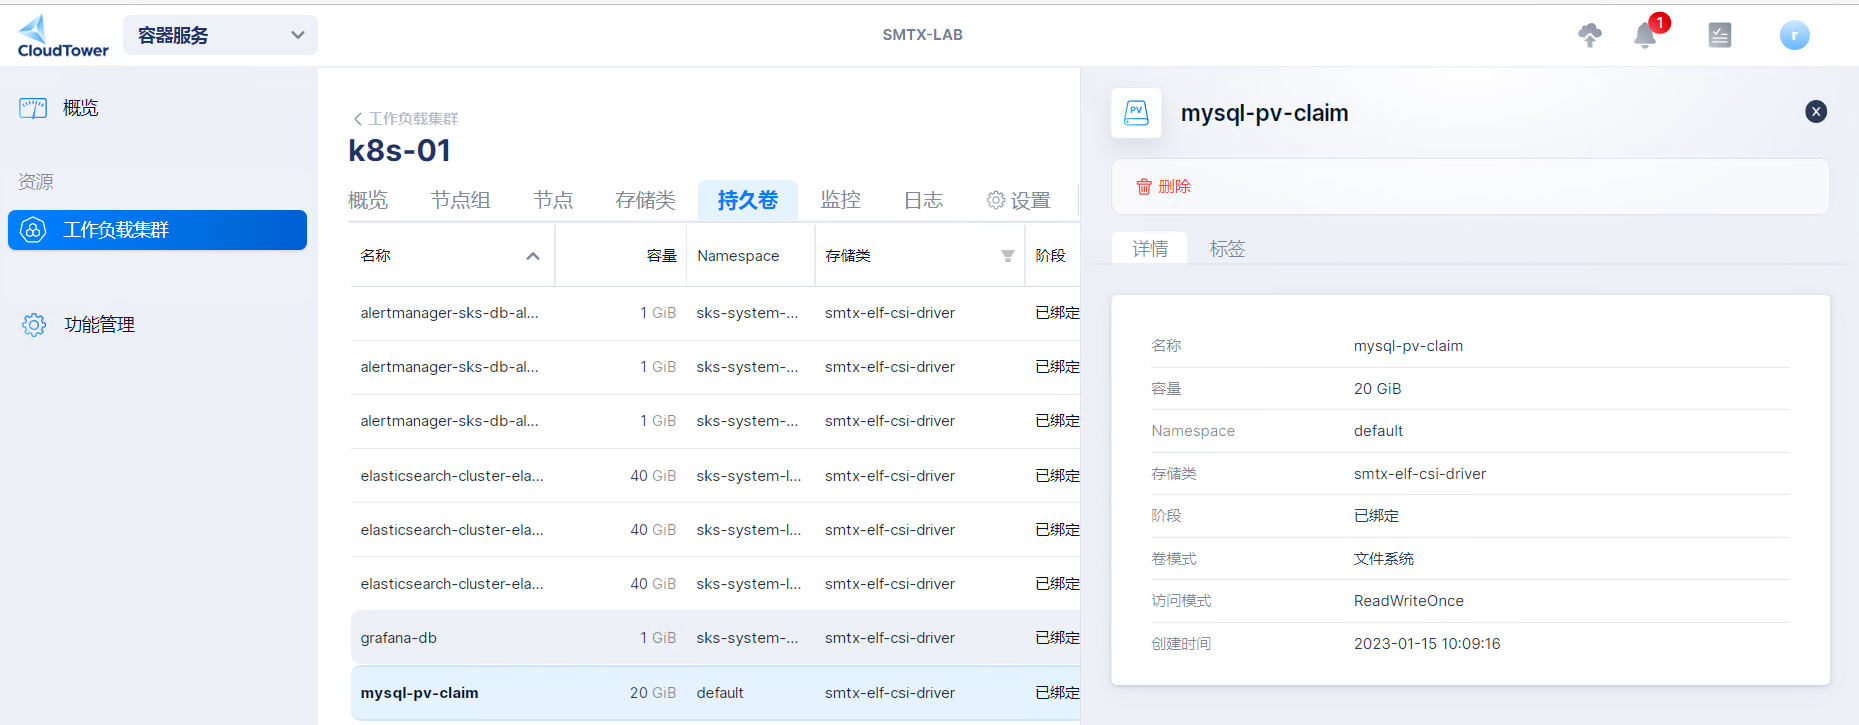
Task: Click the creation time 2023-01-15 10:09:16
Action: 1427,644
